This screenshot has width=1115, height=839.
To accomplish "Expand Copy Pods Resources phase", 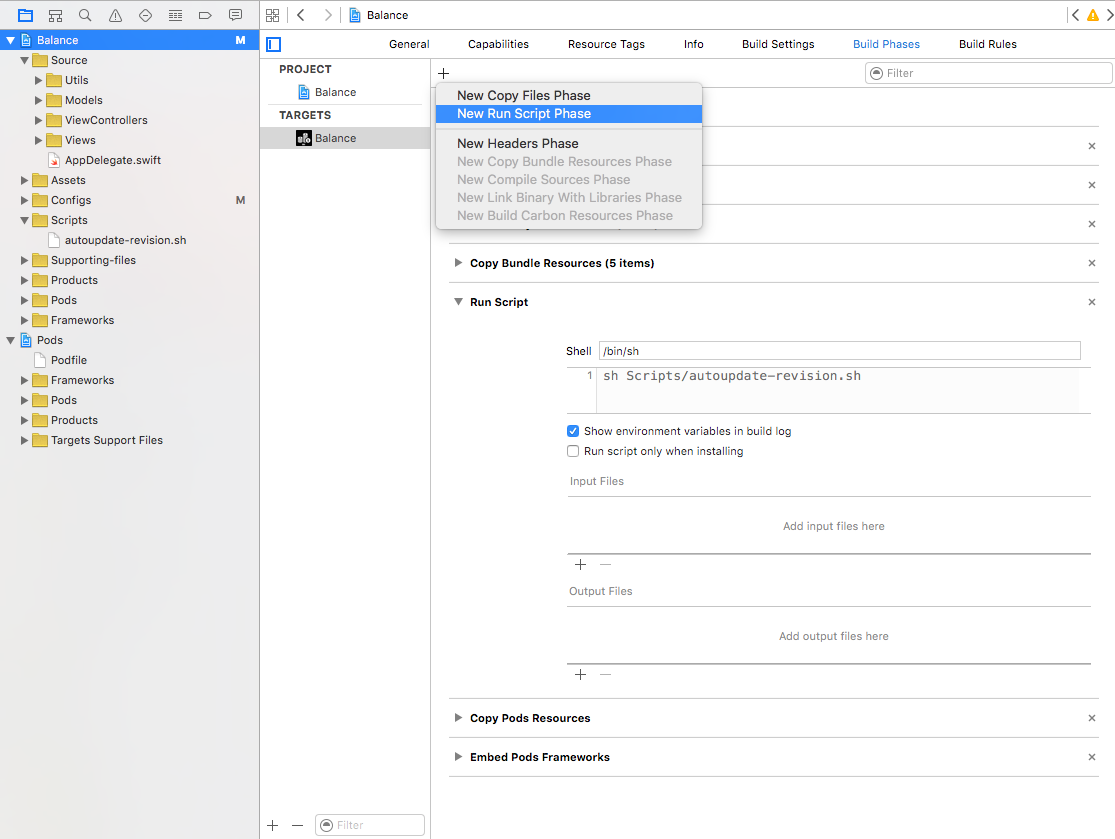I will (458, 718).
